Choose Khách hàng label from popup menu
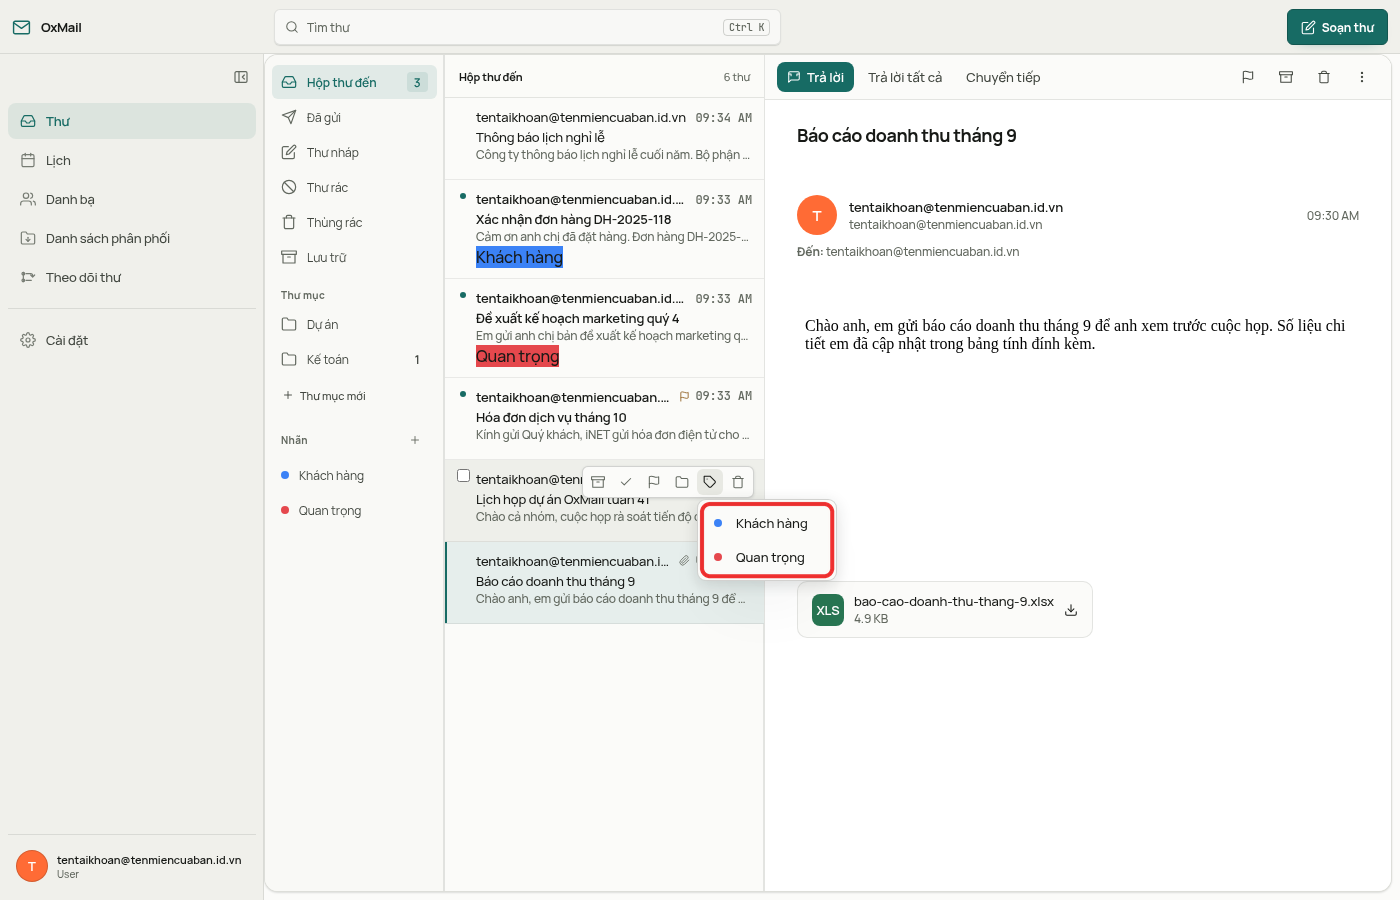 tap(768, 524)
